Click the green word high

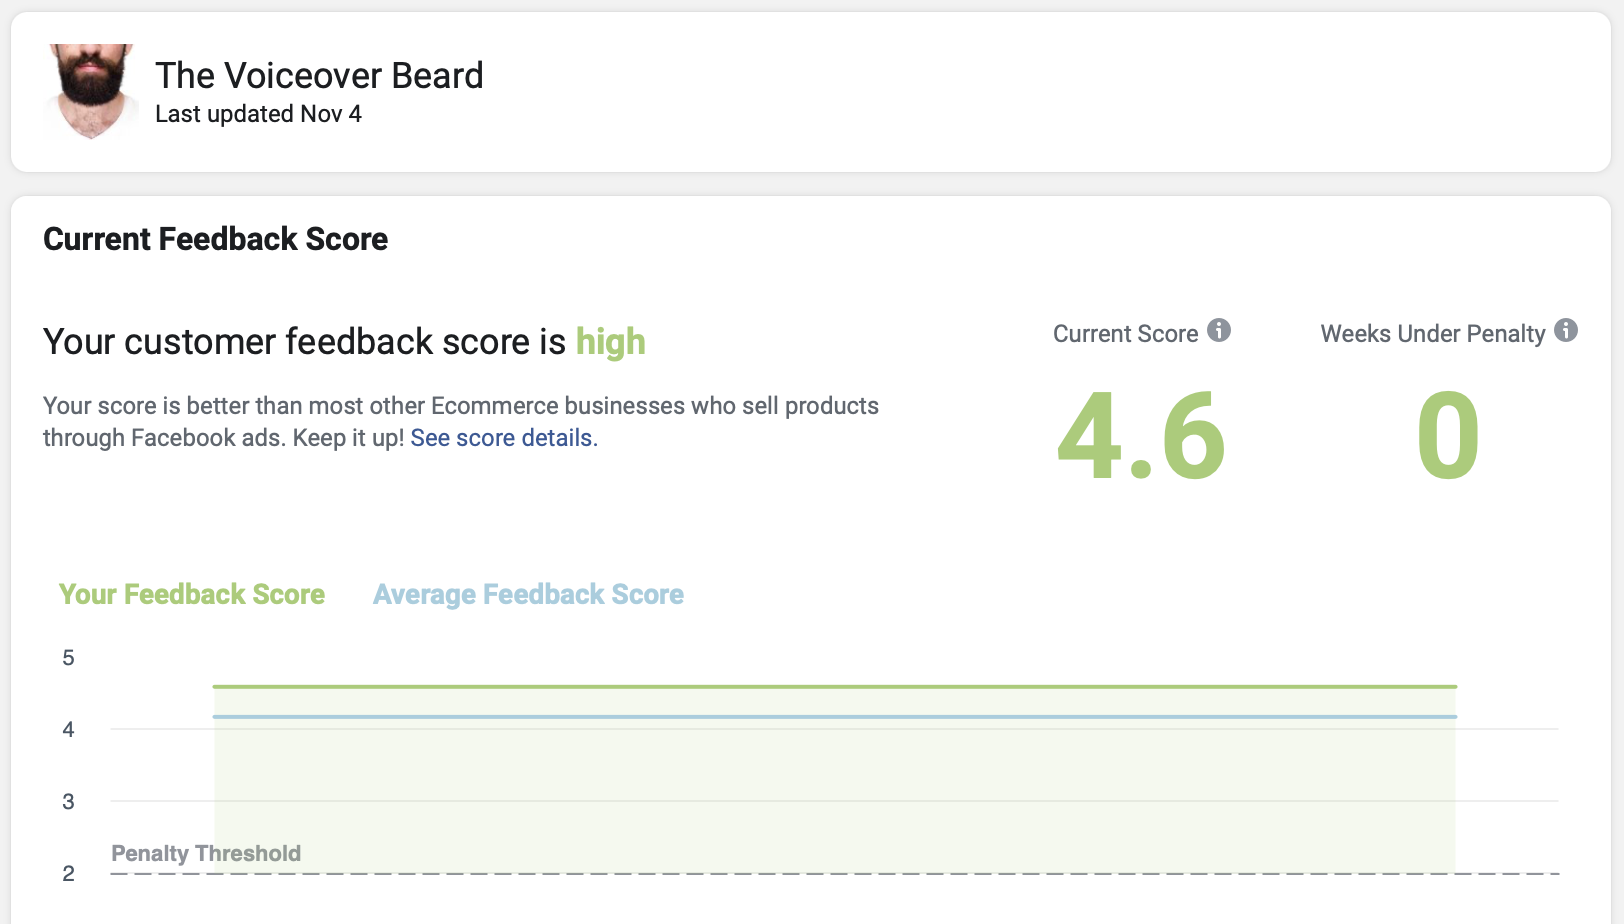(x=610, y=342)
